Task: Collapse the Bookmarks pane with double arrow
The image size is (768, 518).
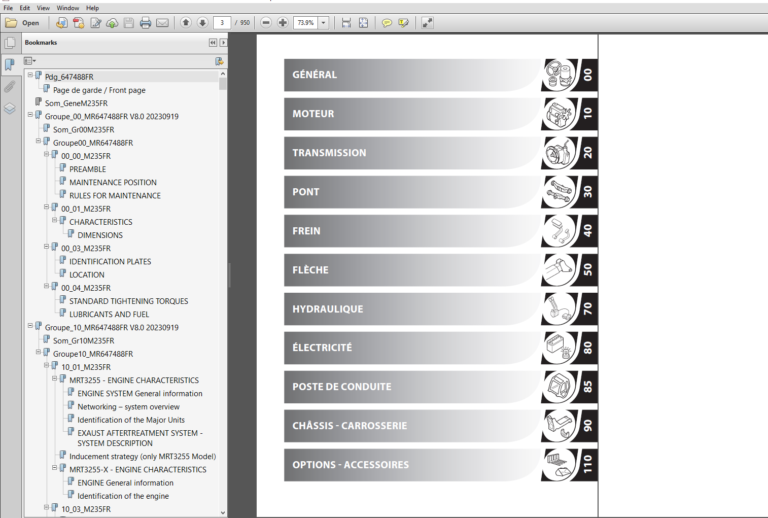Action: pyautogui.click(x=213, y=43)
